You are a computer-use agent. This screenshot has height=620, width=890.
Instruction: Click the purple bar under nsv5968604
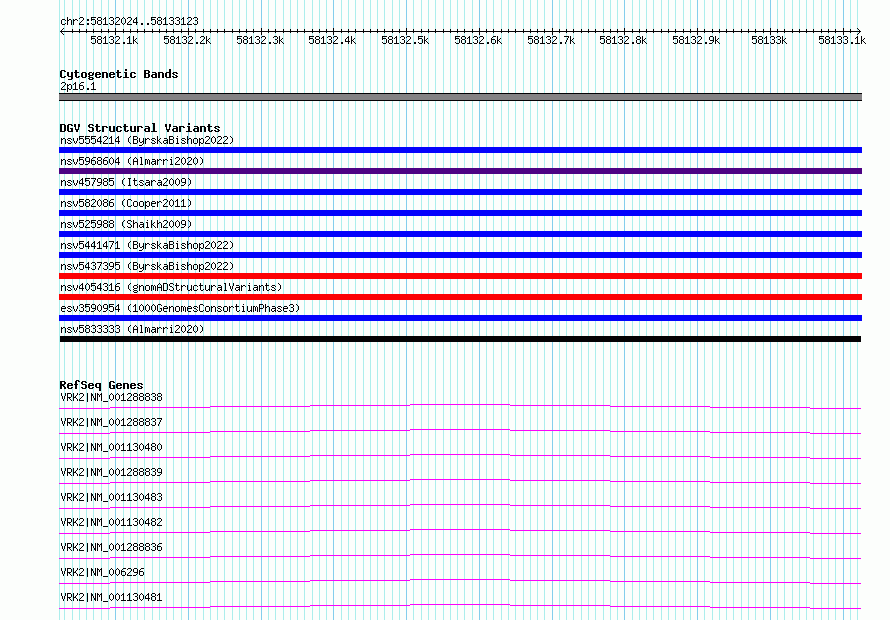tap(460, 171)
